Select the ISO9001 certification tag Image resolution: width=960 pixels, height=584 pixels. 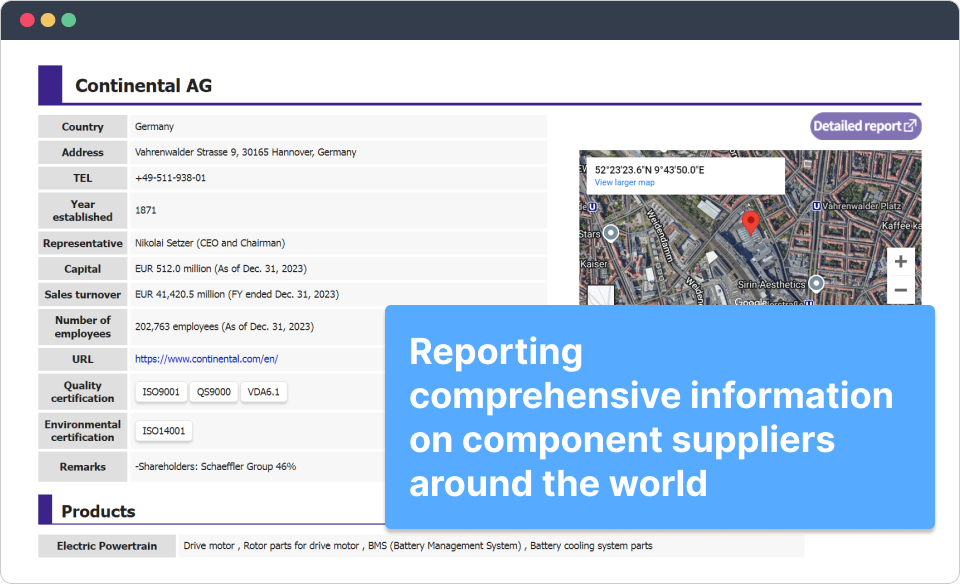161,392
